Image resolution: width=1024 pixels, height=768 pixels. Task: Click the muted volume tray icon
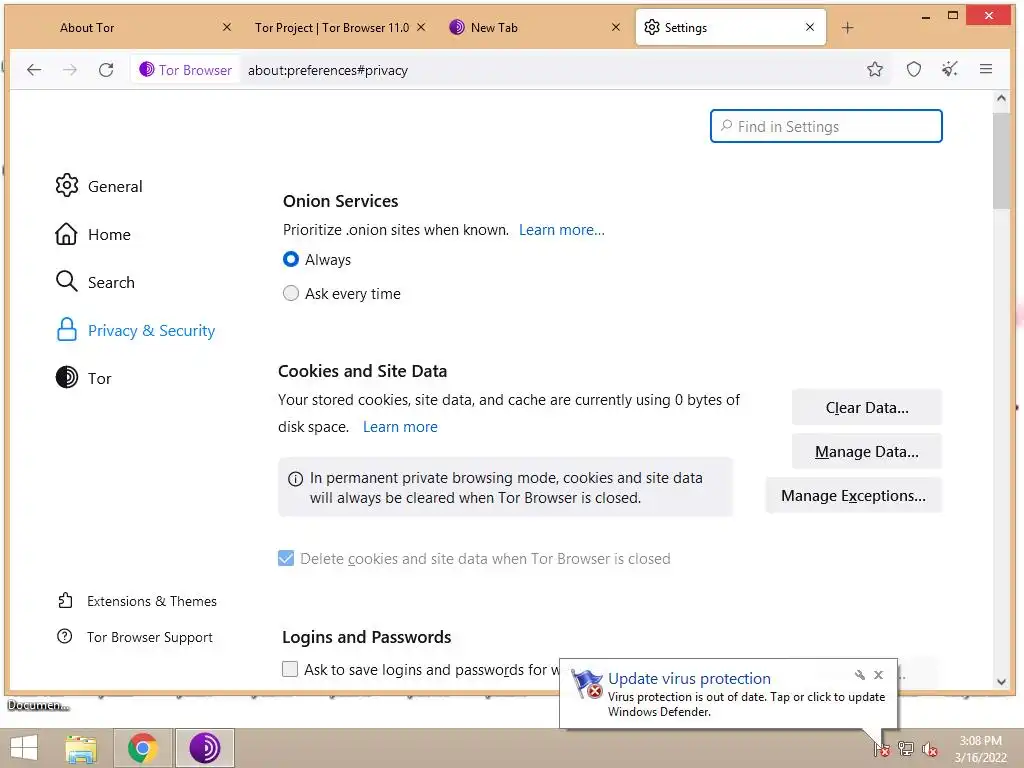[x=930, y=749]
